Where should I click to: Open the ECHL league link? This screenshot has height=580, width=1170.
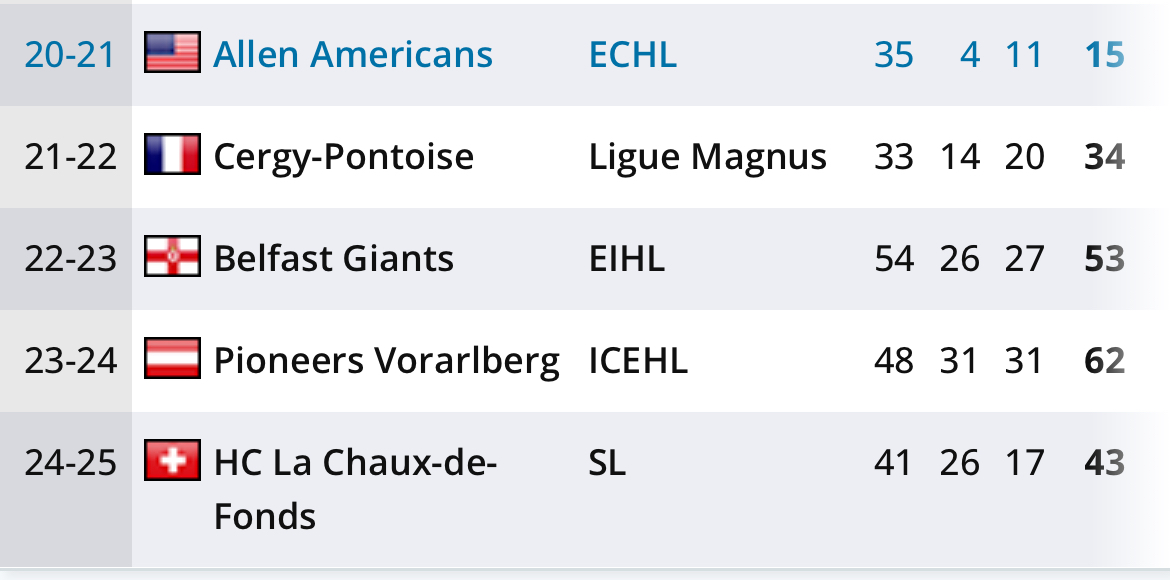(x=632, y=54)
